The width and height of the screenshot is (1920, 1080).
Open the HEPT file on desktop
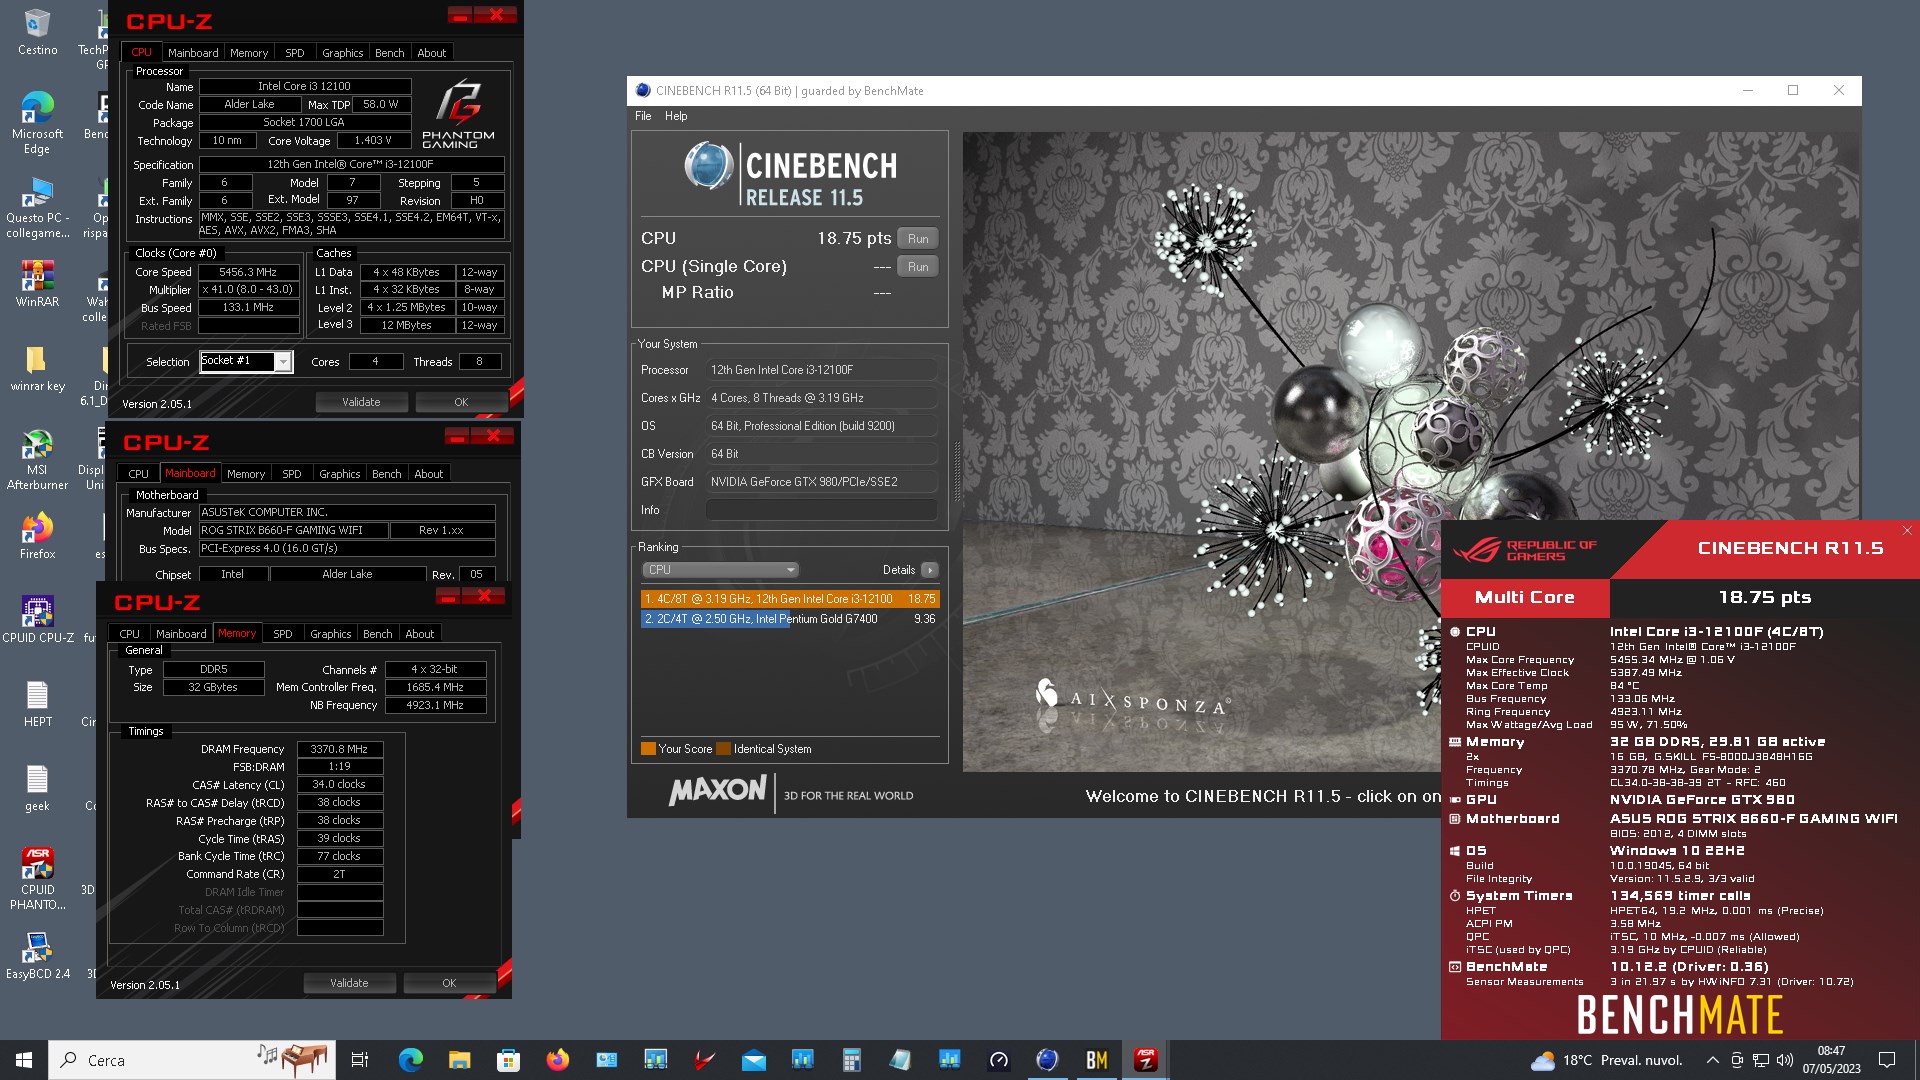37,704
